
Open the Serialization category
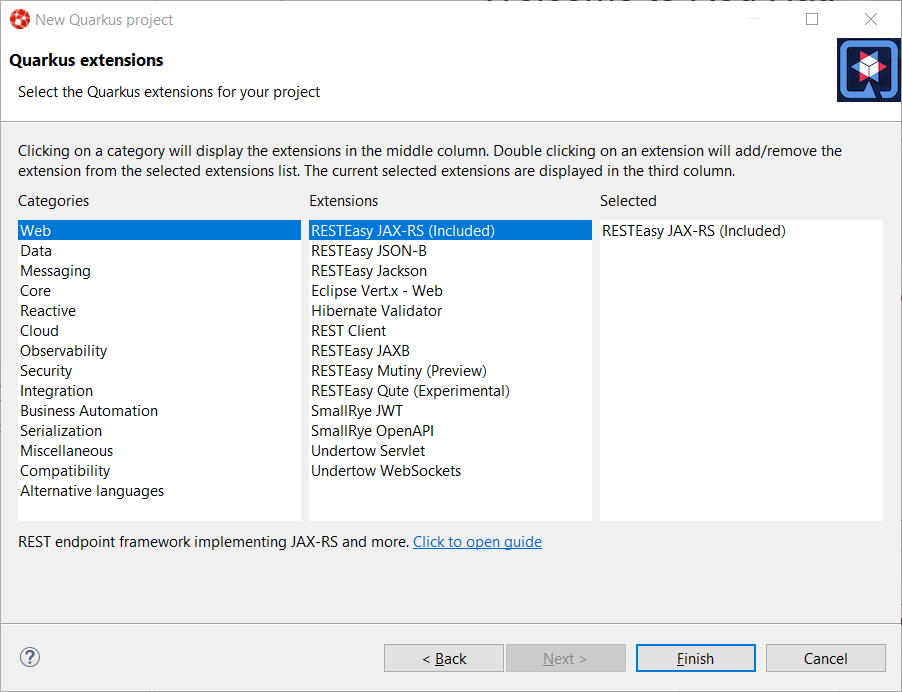[159, 430]
